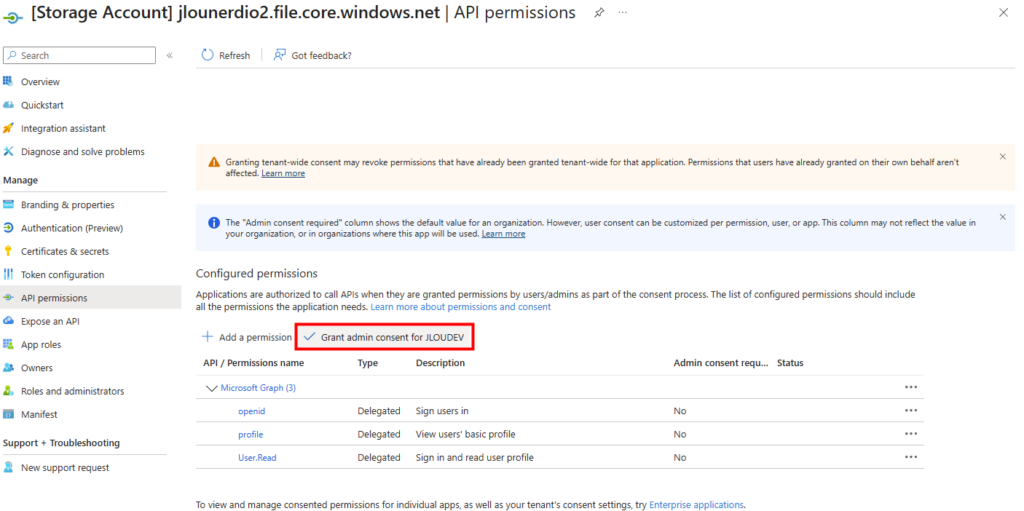1024x511 pixels.
Task: Open App roles in the left menu
Action: (41, 344)
